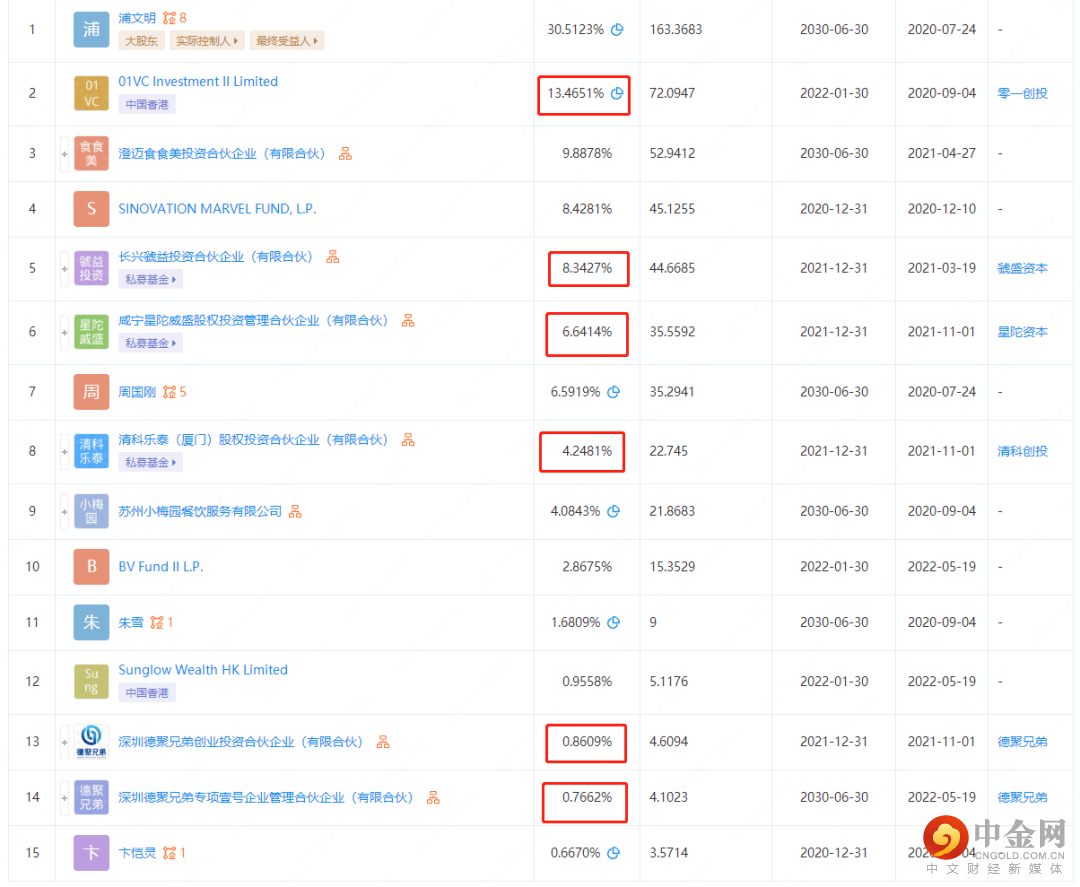Screen dimensions: 1080x887
Task: Open pie chart icon next to 1.6809%
Action: [614, 623]
